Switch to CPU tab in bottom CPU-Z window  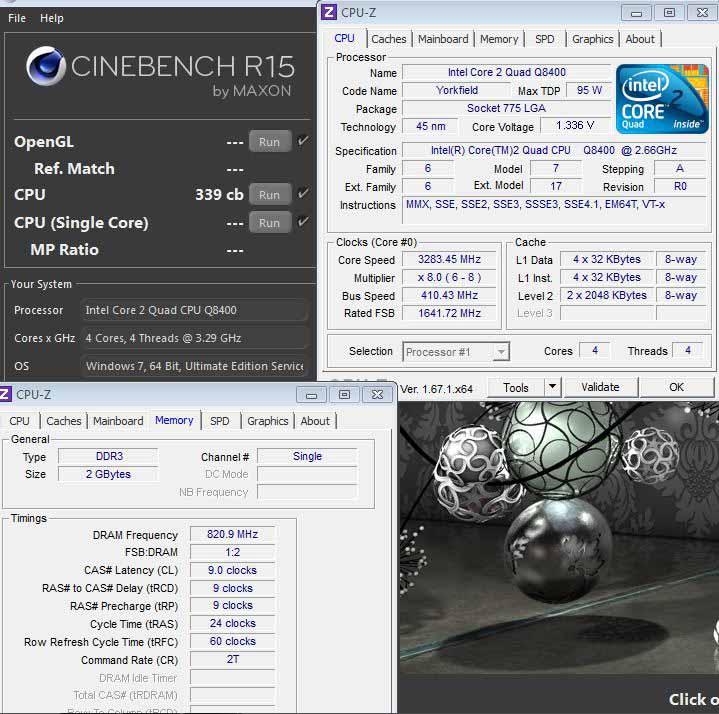[19, 421]
